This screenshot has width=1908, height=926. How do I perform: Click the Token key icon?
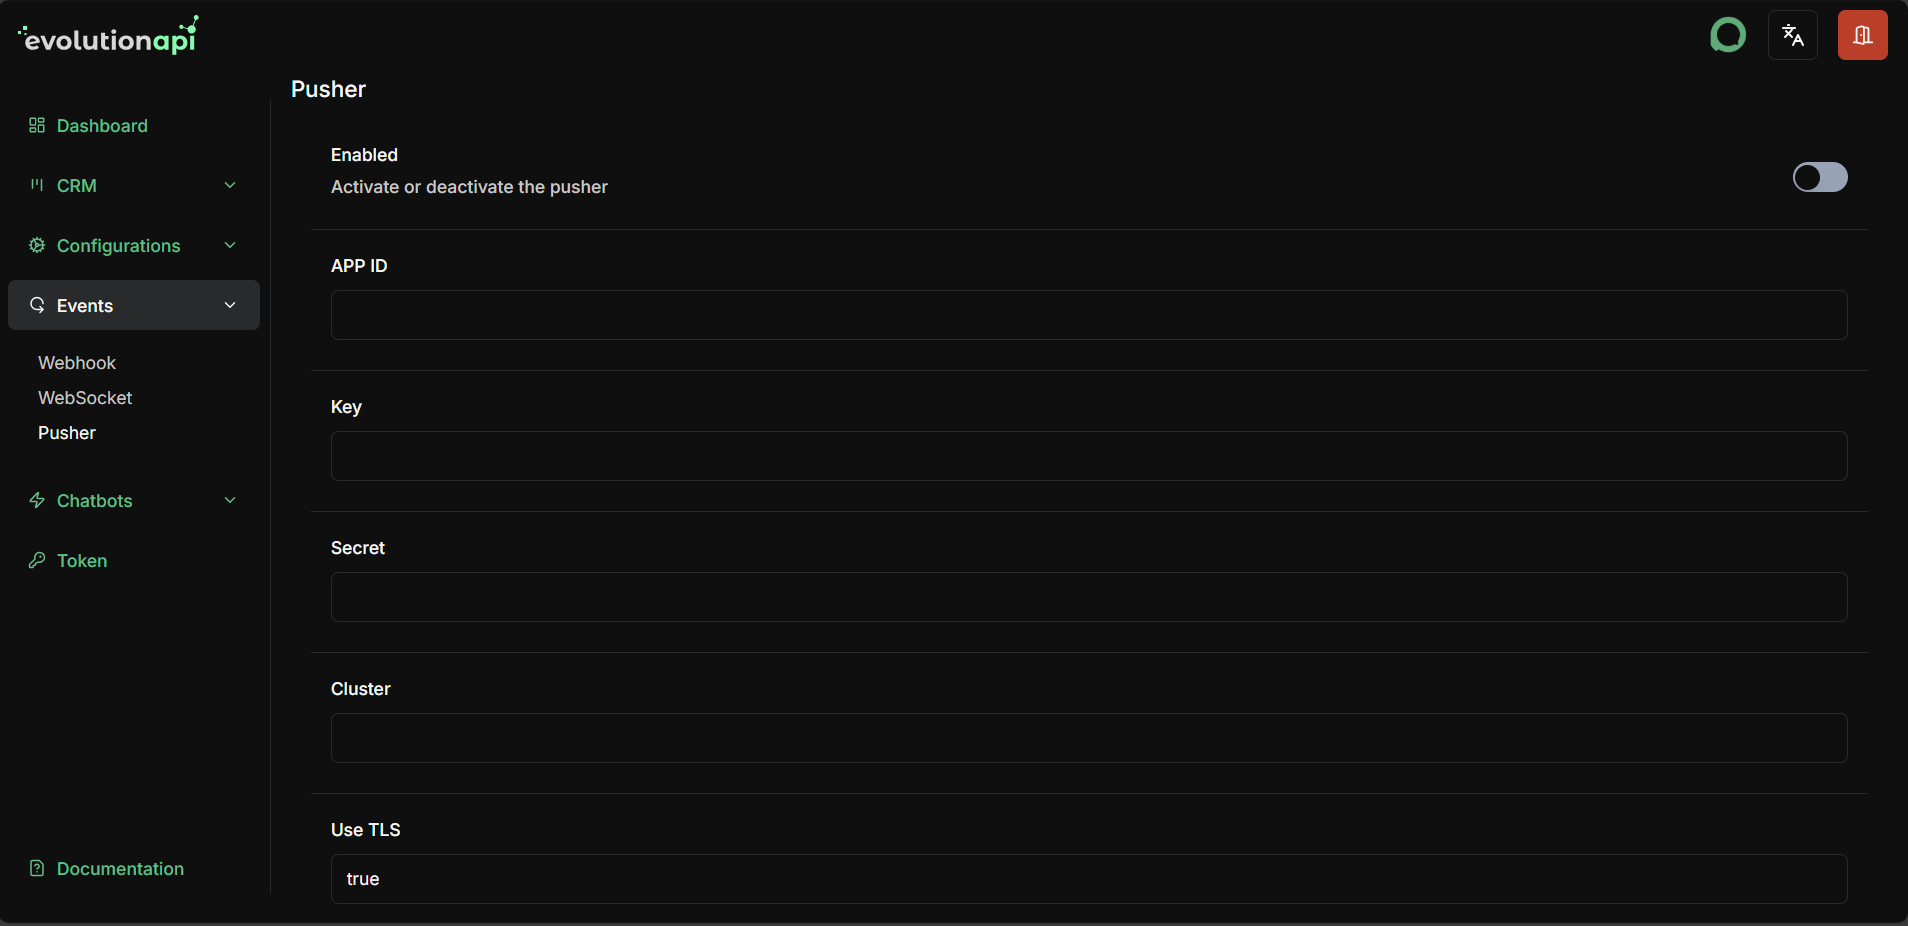(x=36, y=560)
